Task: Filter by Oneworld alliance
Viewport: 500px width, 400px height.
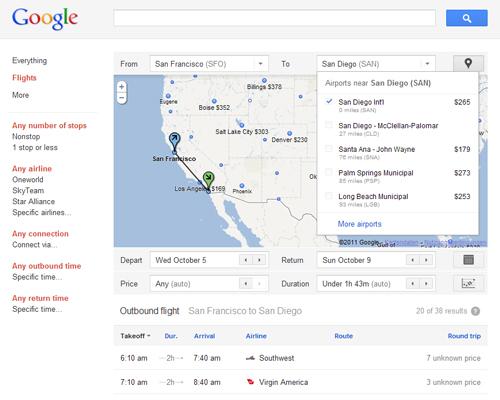Action: (x=28, y=180)
